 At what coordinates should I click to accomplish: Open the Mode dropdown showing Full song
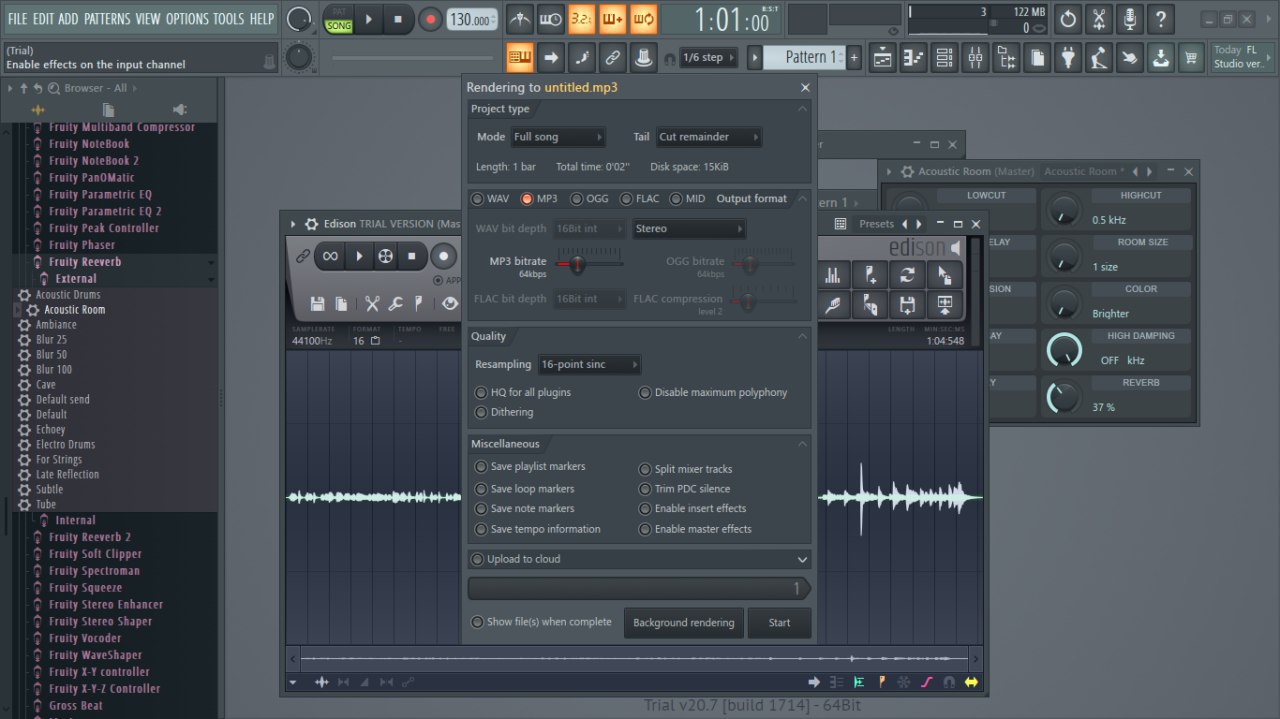pyautogui.click(x=558, y=137)
